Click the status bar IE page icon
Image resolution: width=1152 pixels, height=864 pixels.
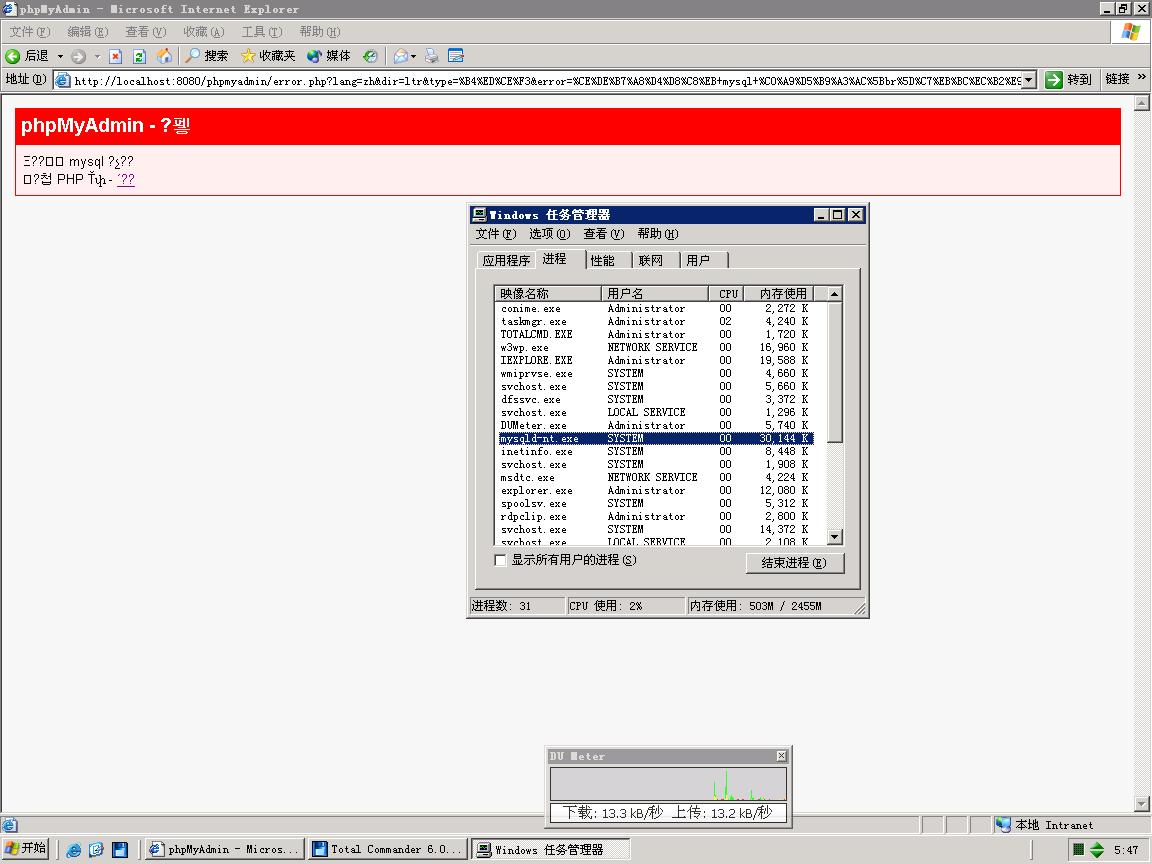10,825
